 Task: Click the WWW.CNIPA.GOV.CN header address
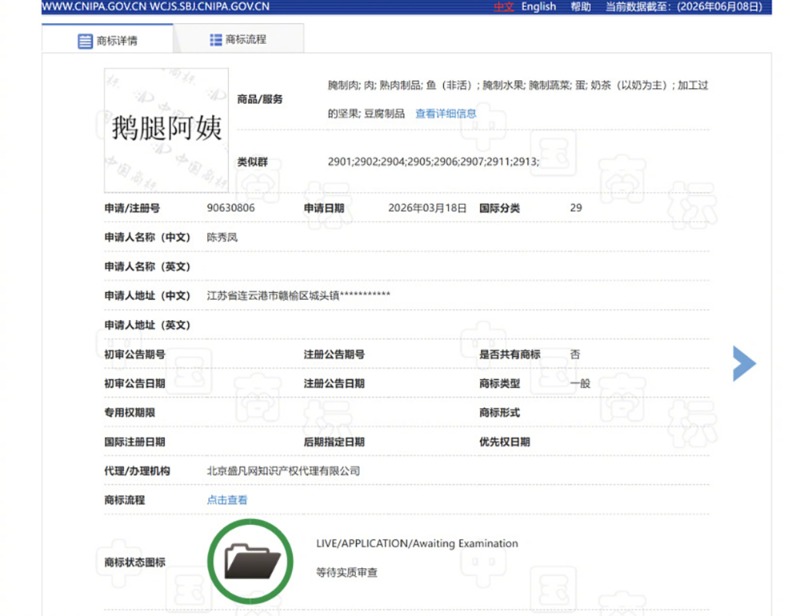94,7
